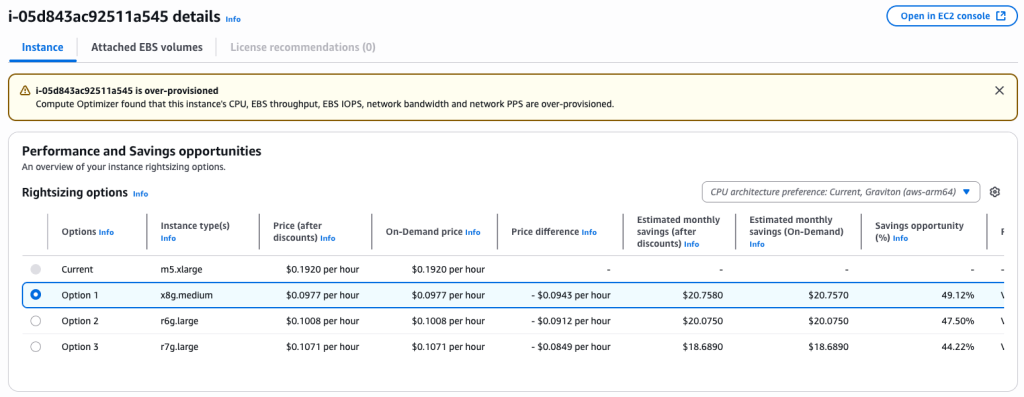Open License recommendations (0) tab

coord(302,47)
